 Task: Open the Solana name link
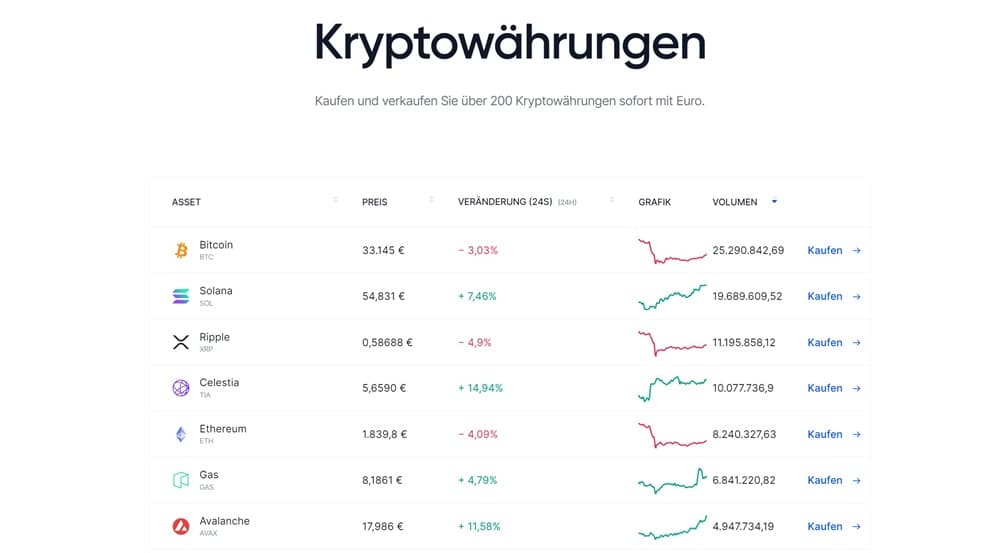[x=216, y=291]
